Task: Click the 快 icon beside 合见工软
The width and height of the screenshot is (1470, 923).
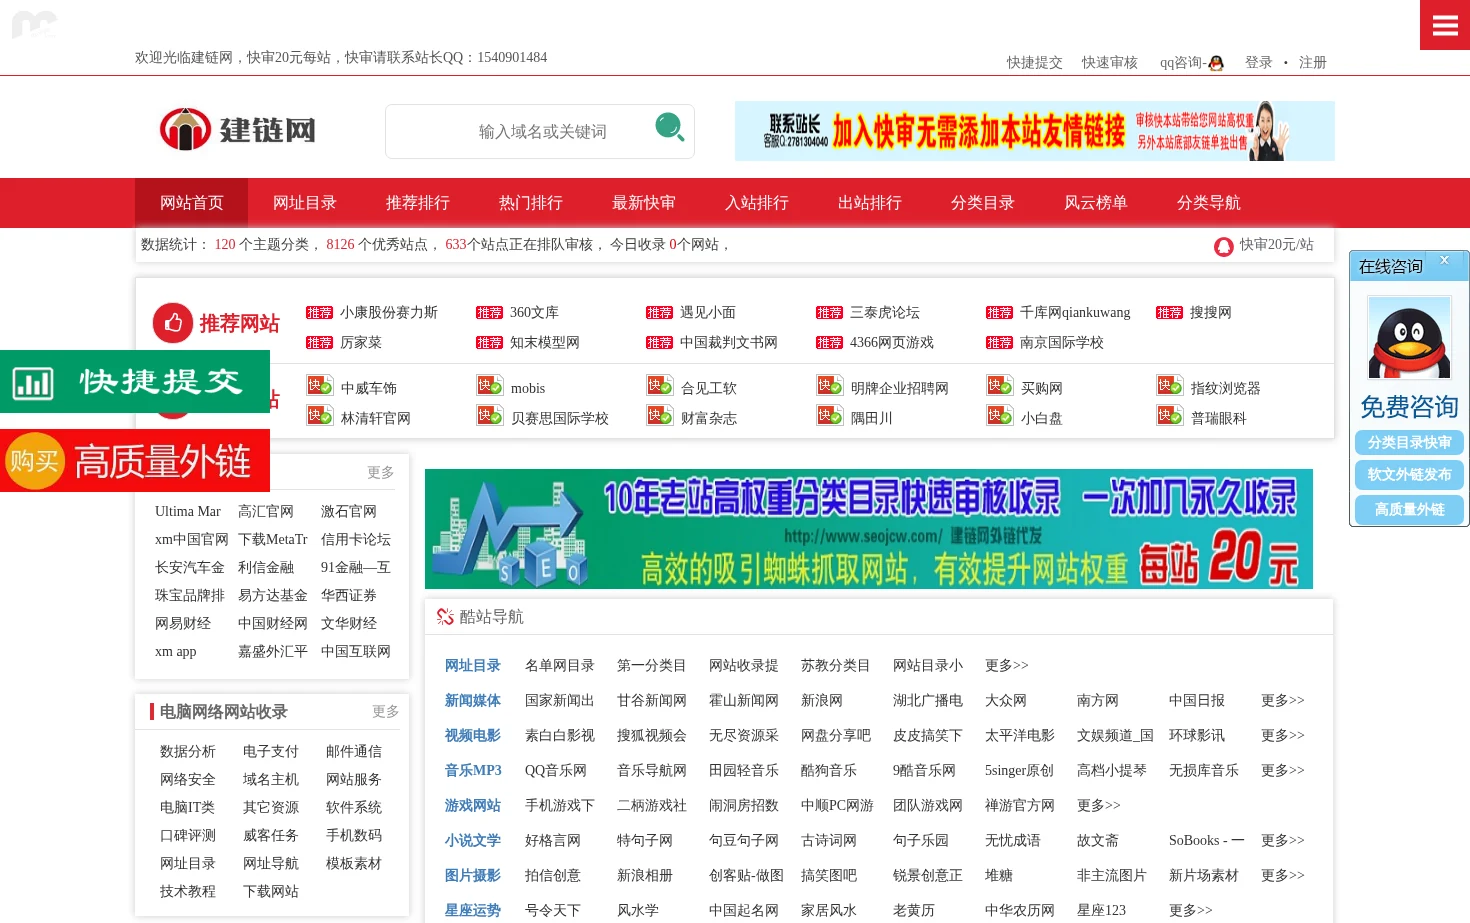Action: pyautogui.click(x=660, y=386)
